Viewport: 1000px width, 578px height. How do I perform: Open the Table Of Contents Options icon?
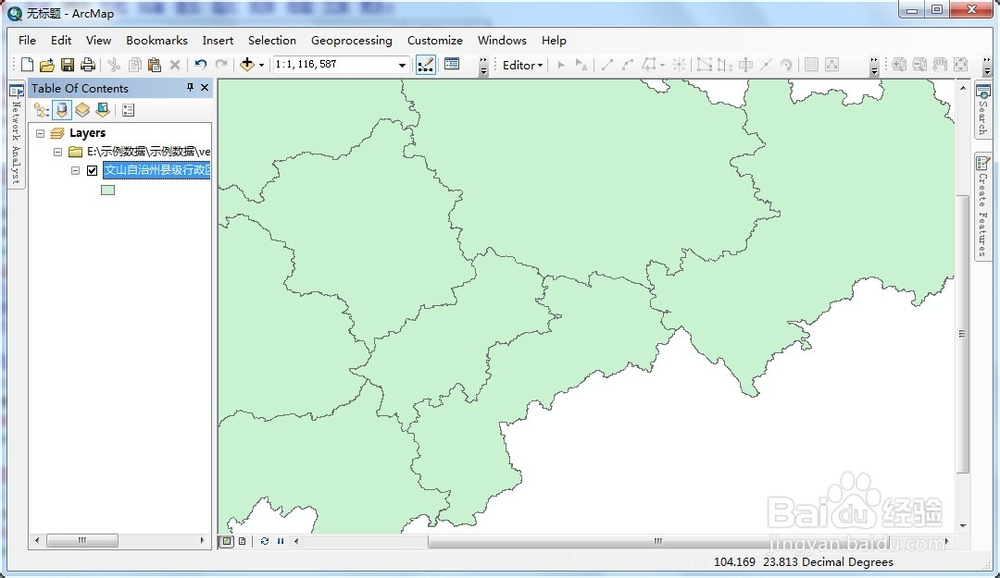[128, 110]
